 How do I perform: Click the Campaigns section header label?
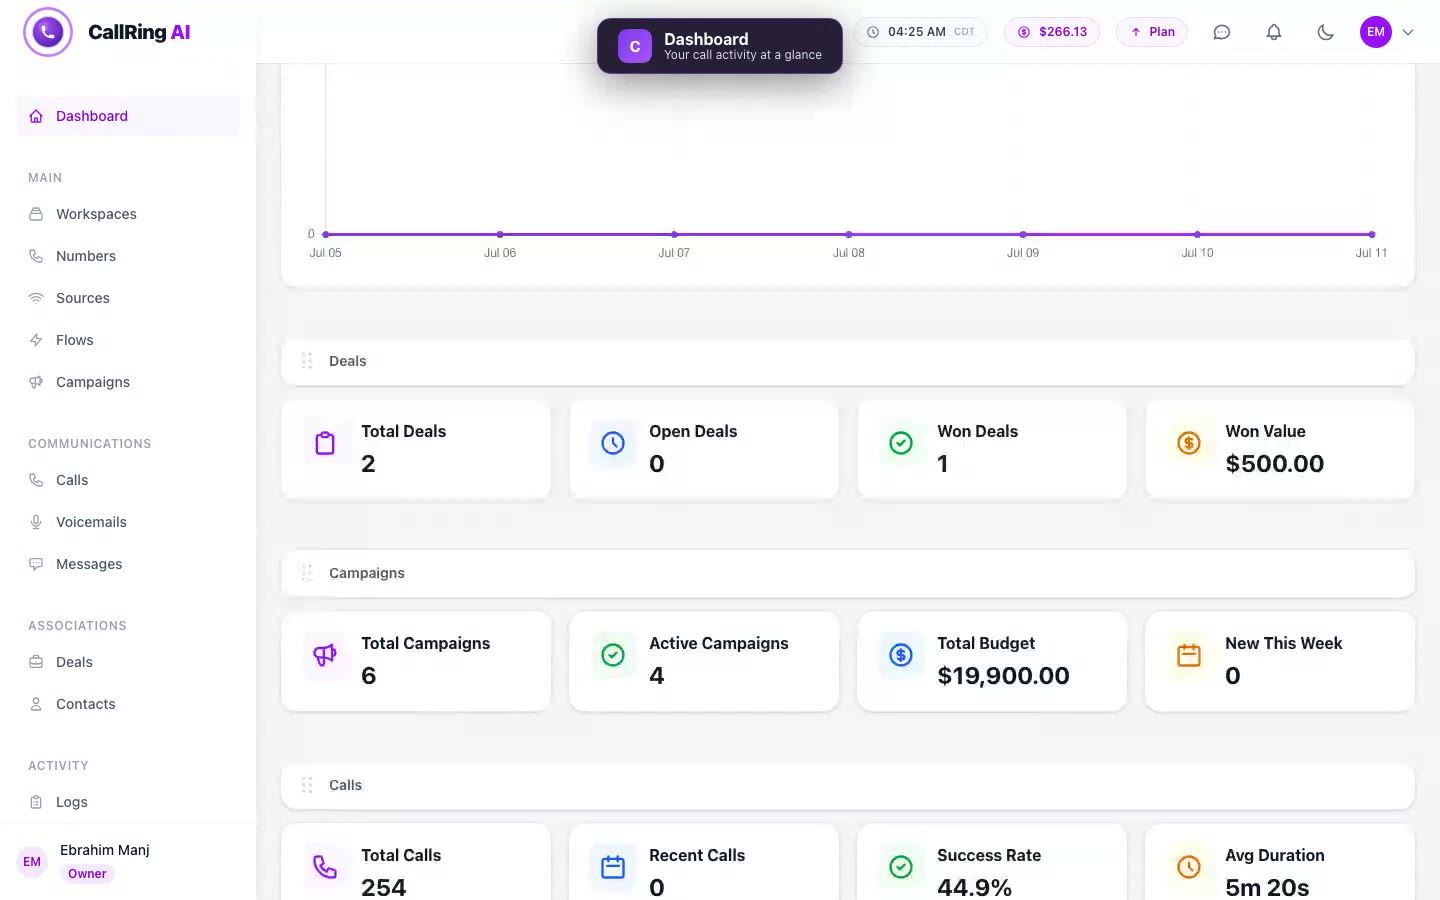tap(367, 573)
